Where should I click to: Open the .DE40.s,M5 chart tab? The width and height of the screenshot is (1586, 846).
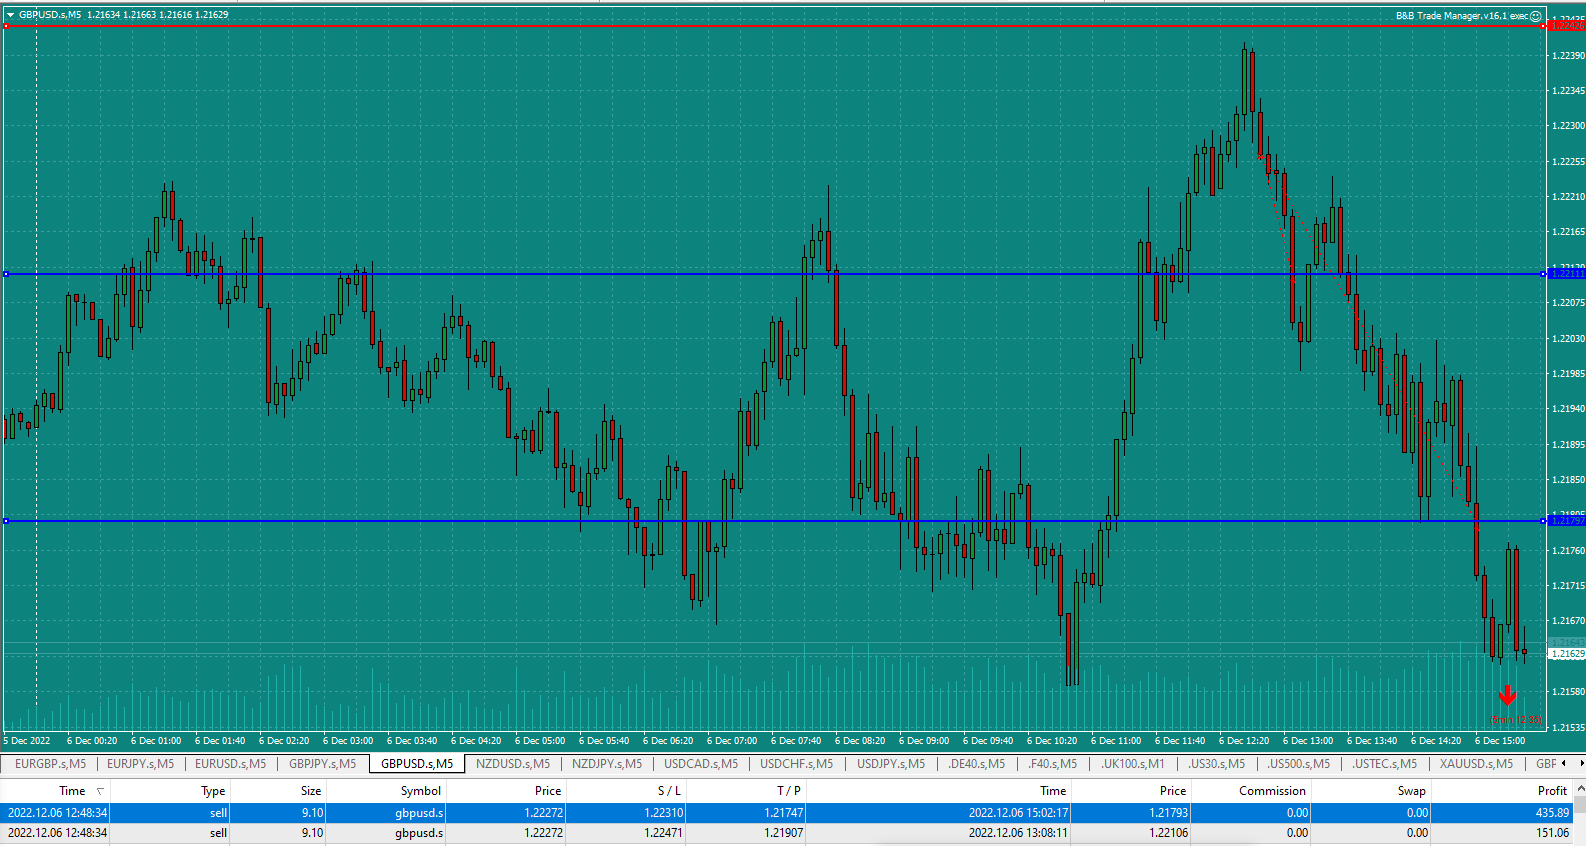pyautogui.click(x=976, y=764)
